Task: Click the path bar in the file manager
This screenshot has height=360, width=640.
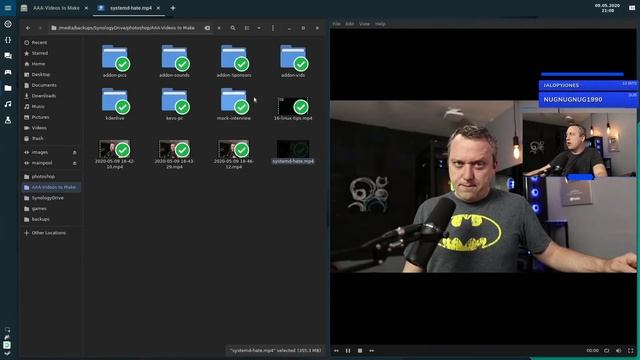Action: pos(126,28)
